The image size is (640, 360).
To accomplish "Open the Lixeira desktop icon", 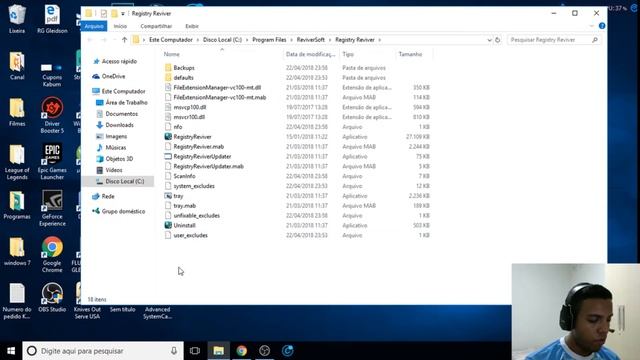I will [17, 19].
